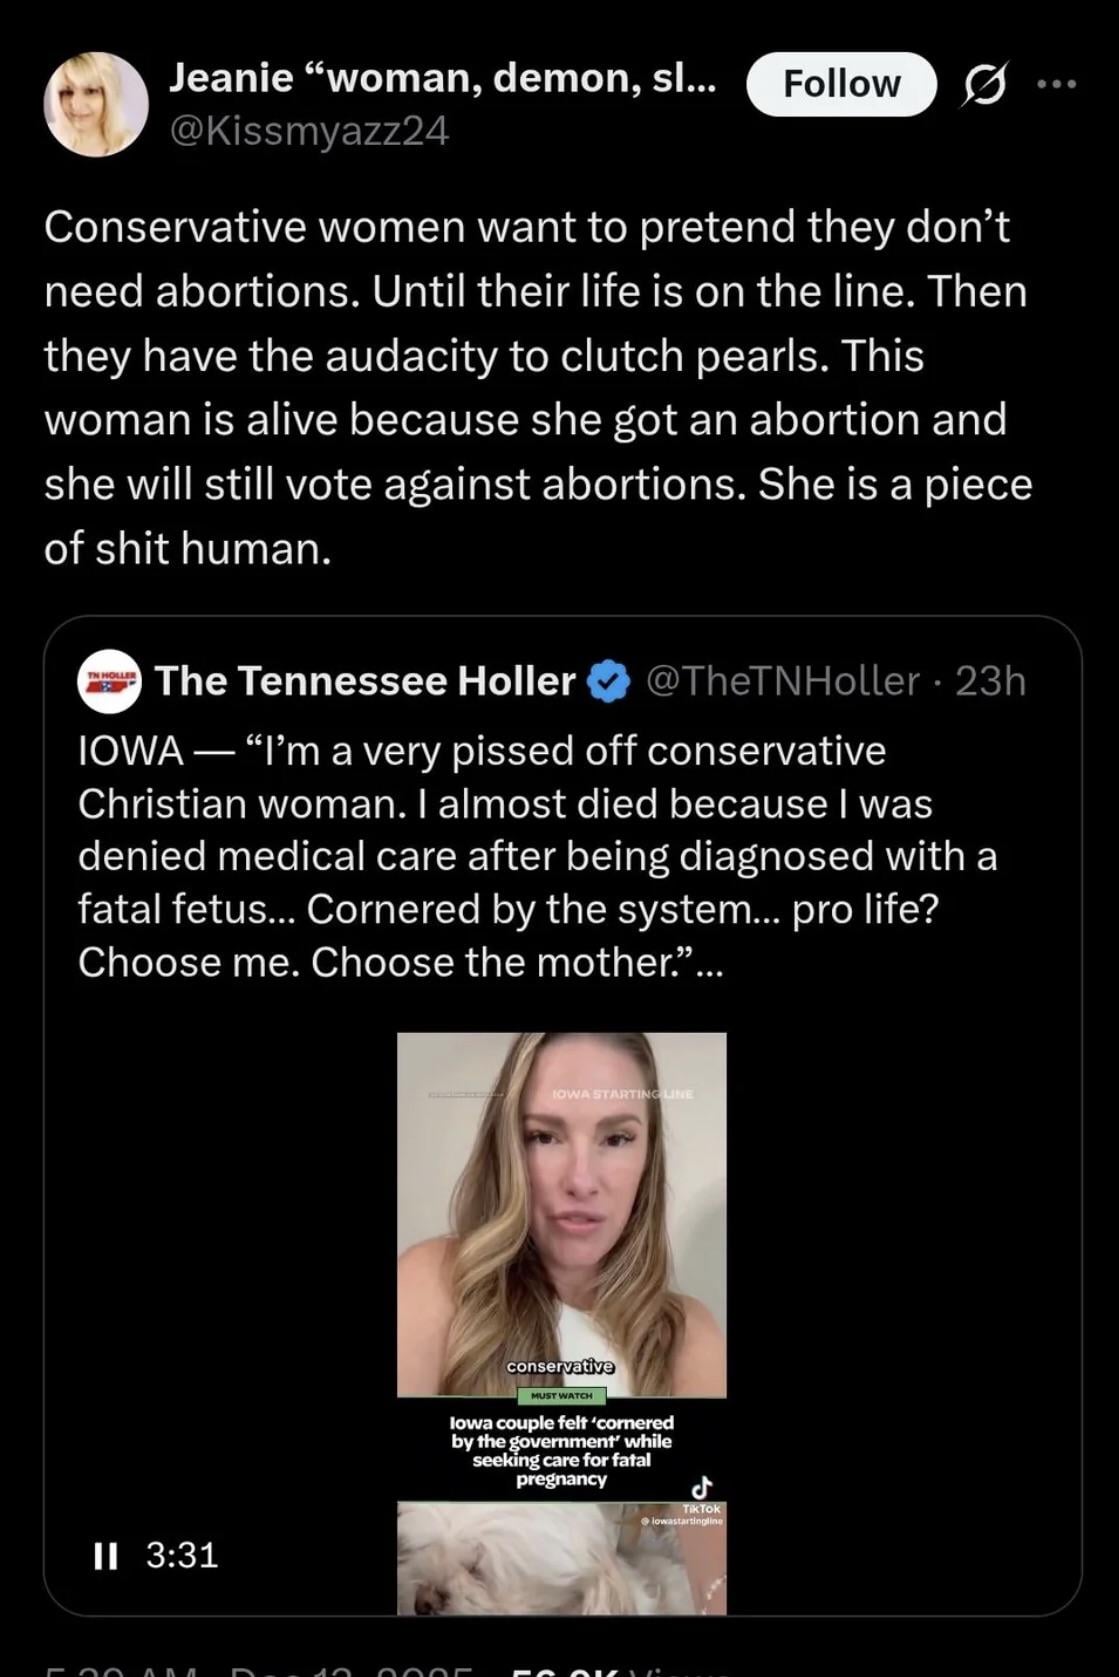Image resolution: width=1119 pixels, height=1677 pixels.
Task: Open Jeanie's profile avatar photo
Action: point(96,104)
